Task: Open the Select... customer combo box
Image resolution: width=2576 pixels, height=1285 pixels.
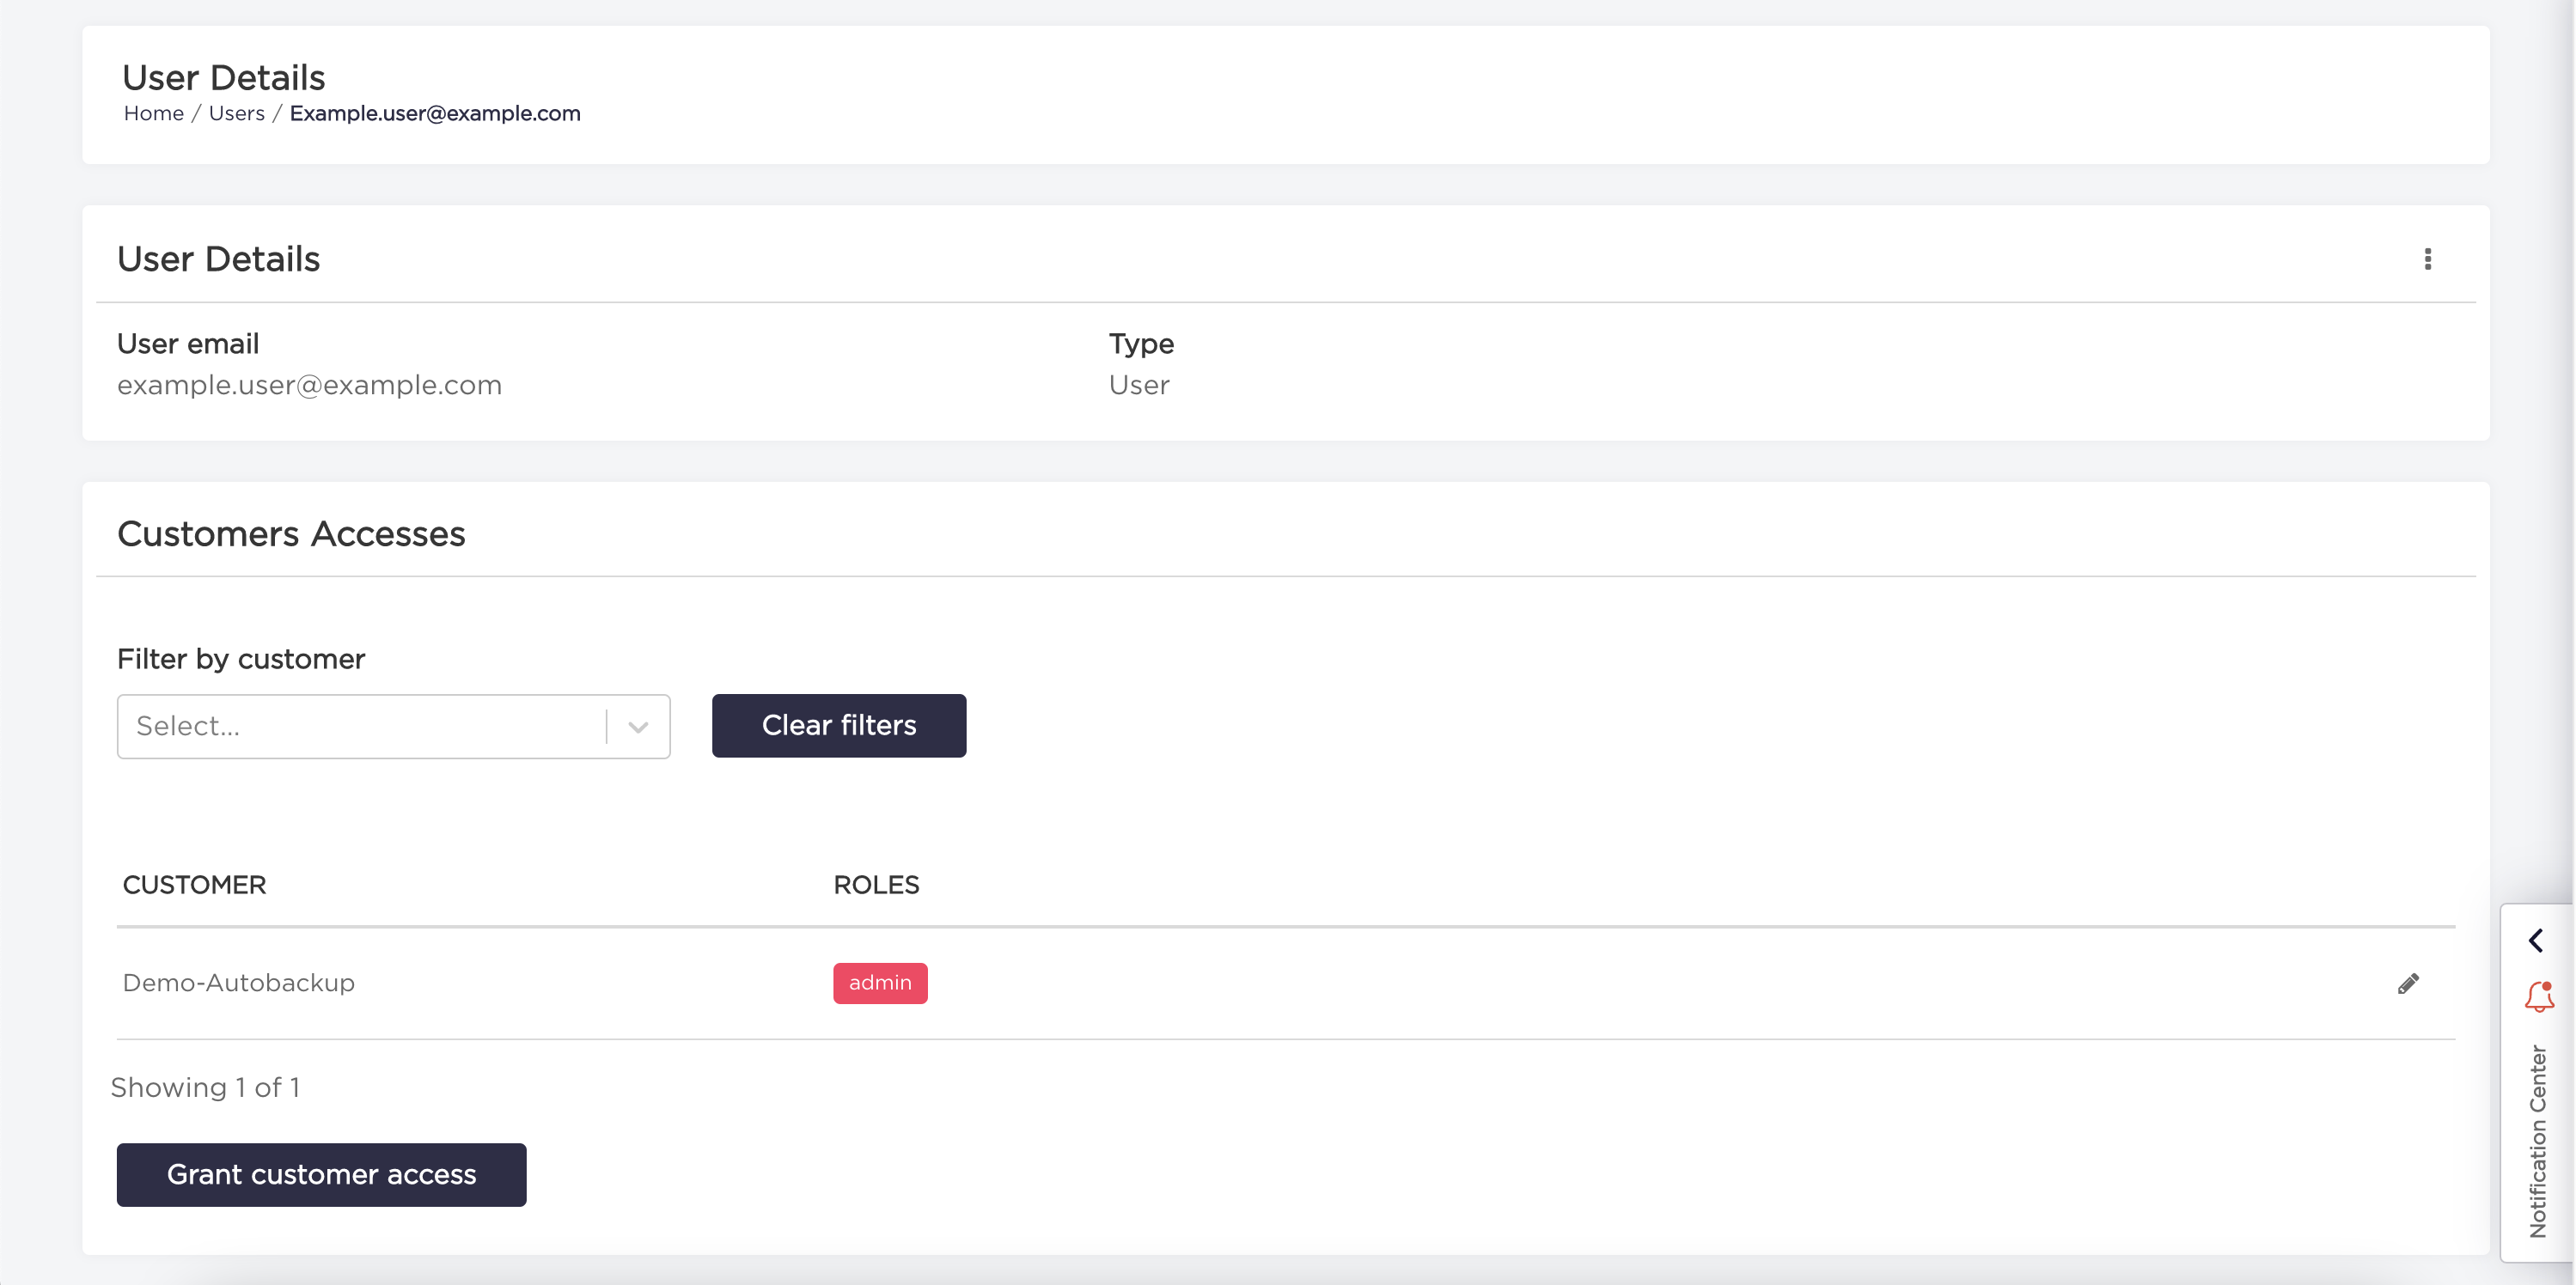Action: 360,726
